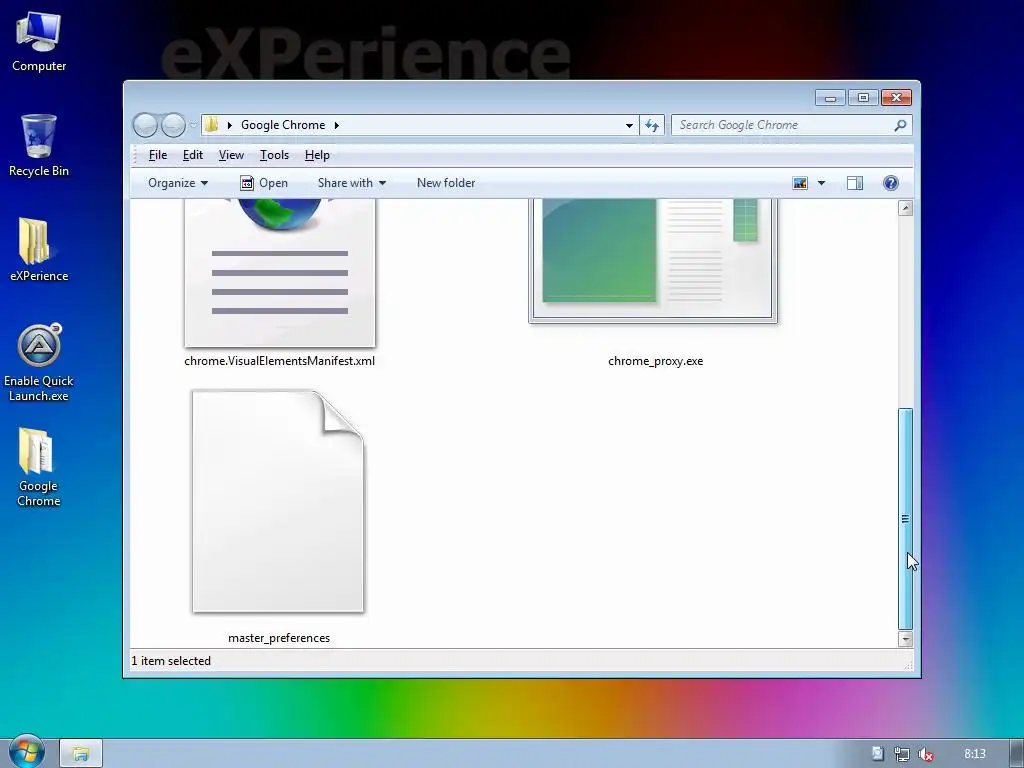1024x768 pixels.
Task: Click the scrollbar down arrow
Action: tap(905, 639)
